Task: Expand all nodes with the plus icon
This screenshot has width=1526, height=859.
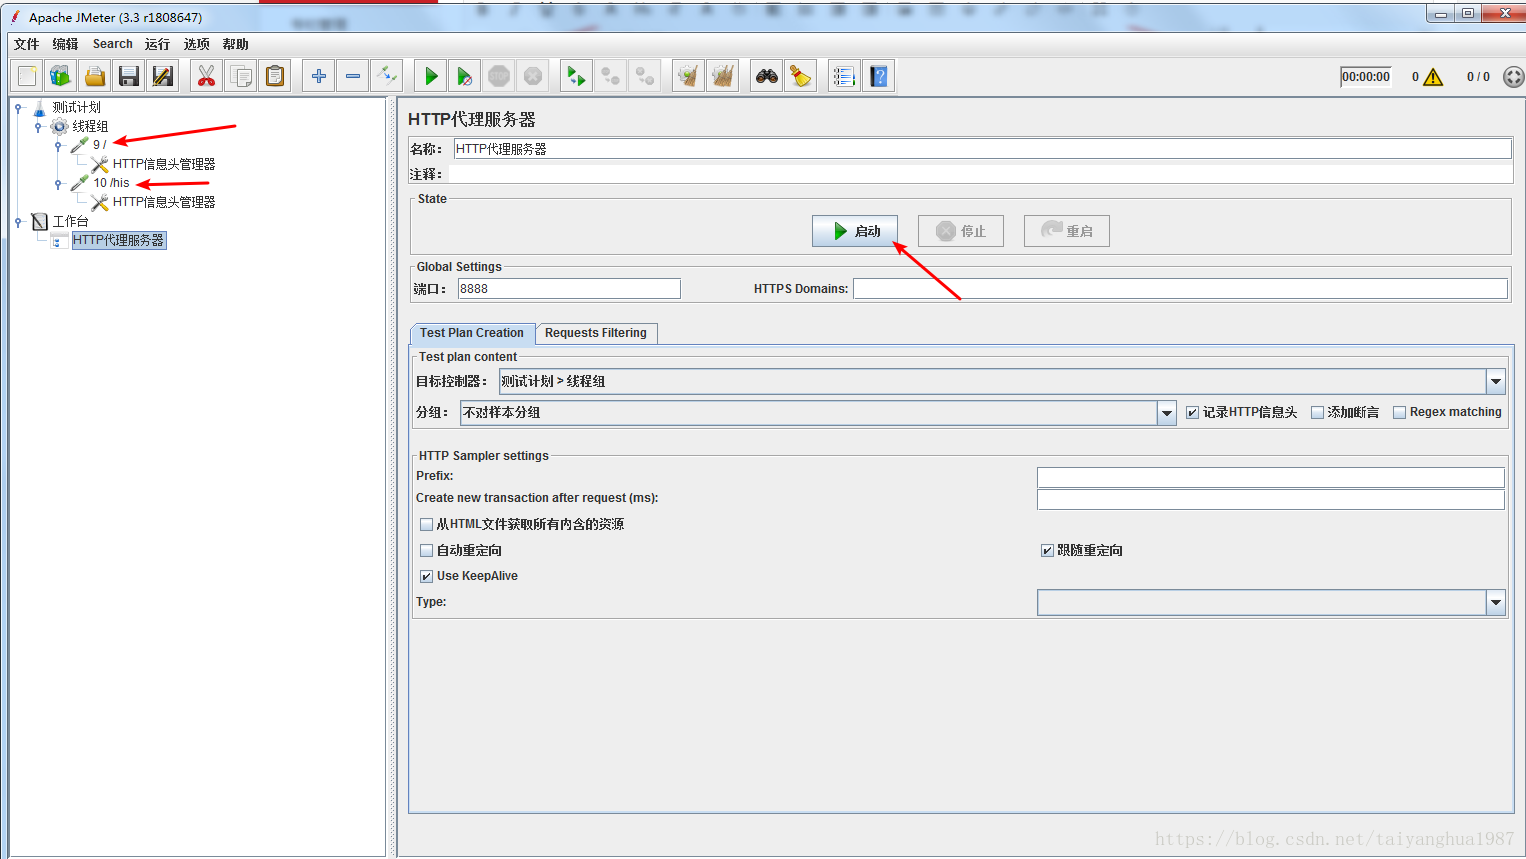Action: [x=319, y=76]
